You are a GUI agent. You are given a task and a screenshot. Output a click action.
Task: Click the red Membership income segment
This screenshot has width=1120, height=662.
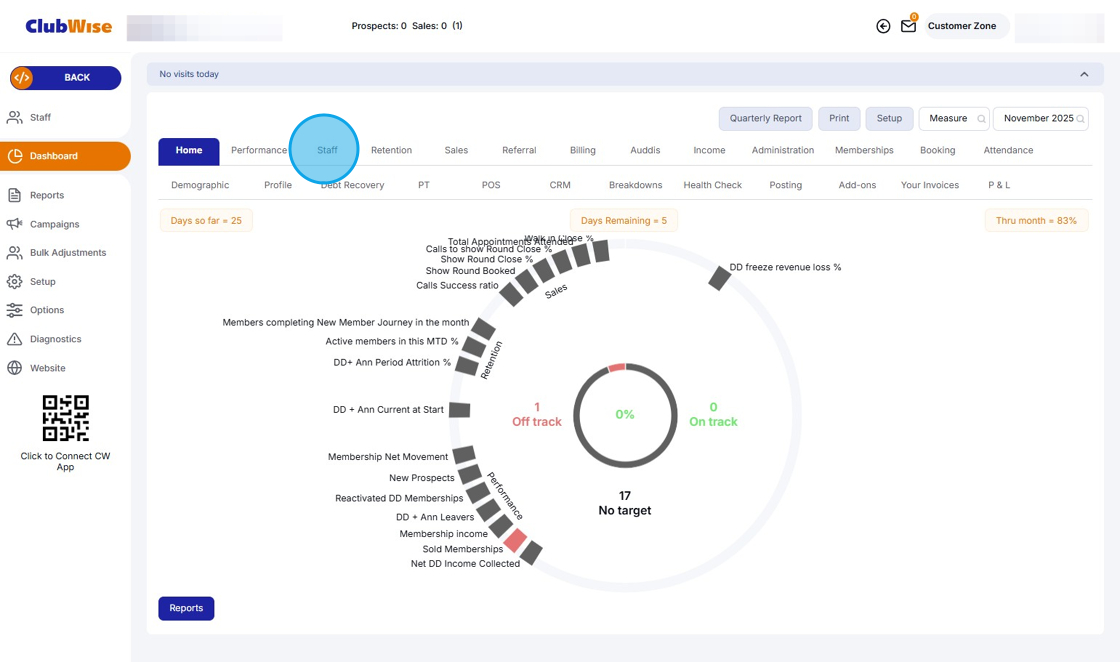(x=515, y=540)
